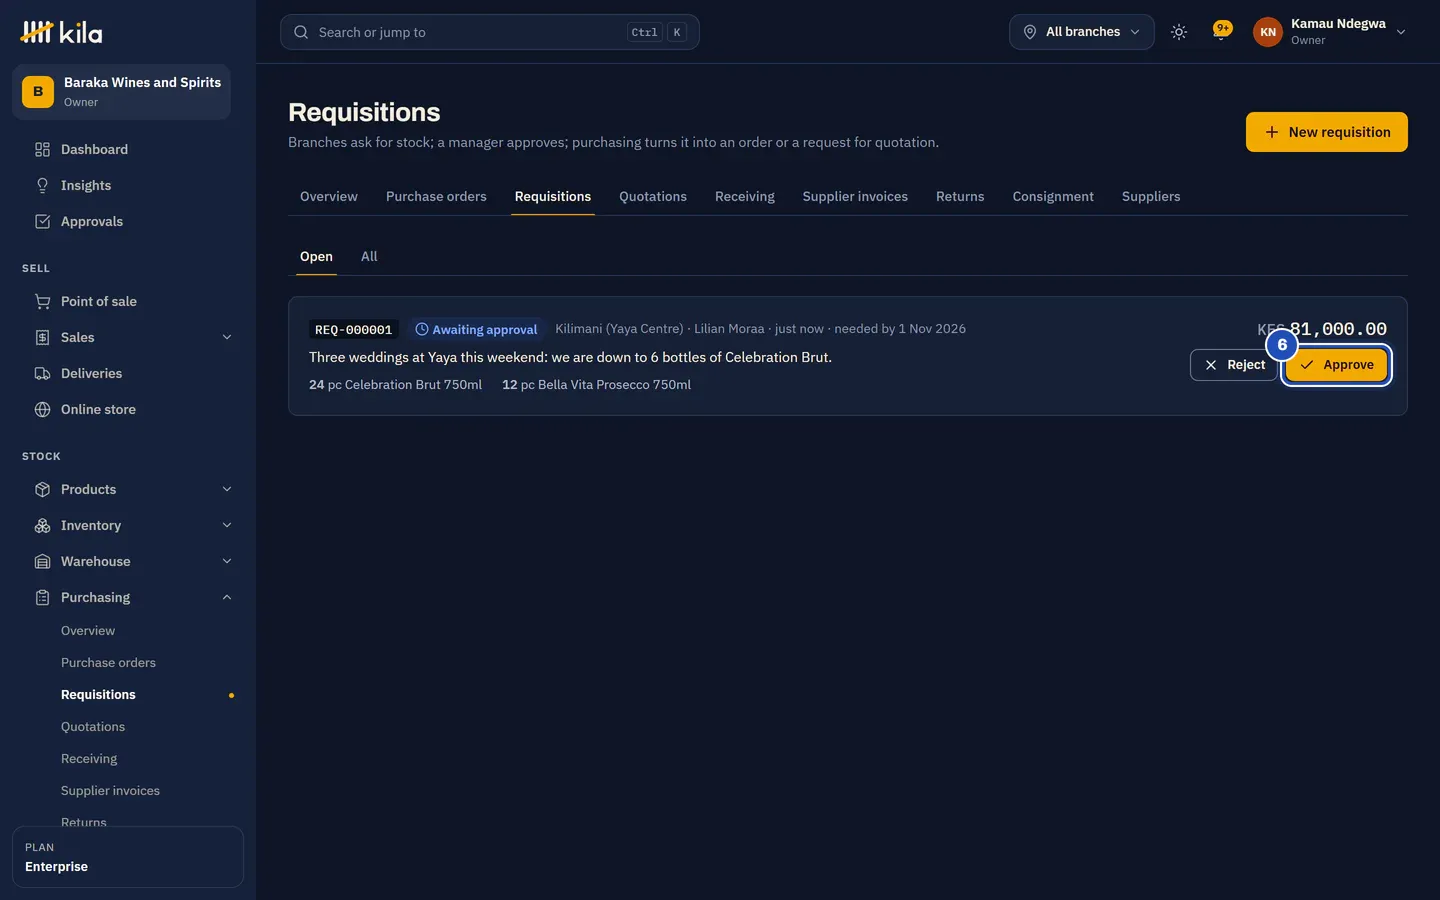1440x900 pixels.
Task: Expand the Sales submenu chevron
Action: [x=227, y=337]
